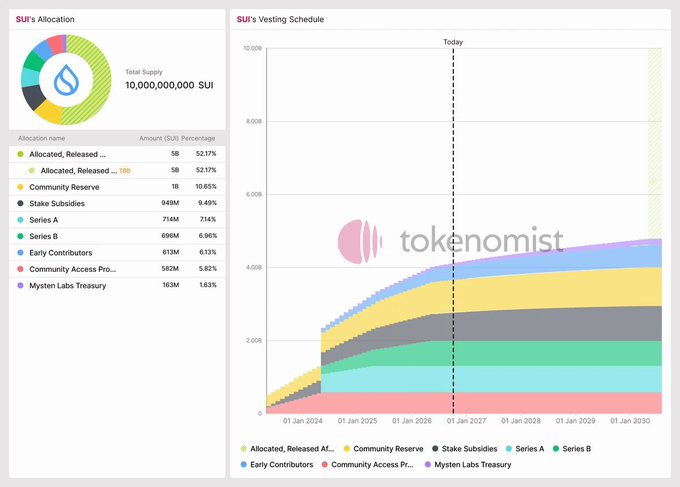Click the Today marker on vesting chart
The image size is (680, 487).
pyautogui.click(x=453, y=42)
